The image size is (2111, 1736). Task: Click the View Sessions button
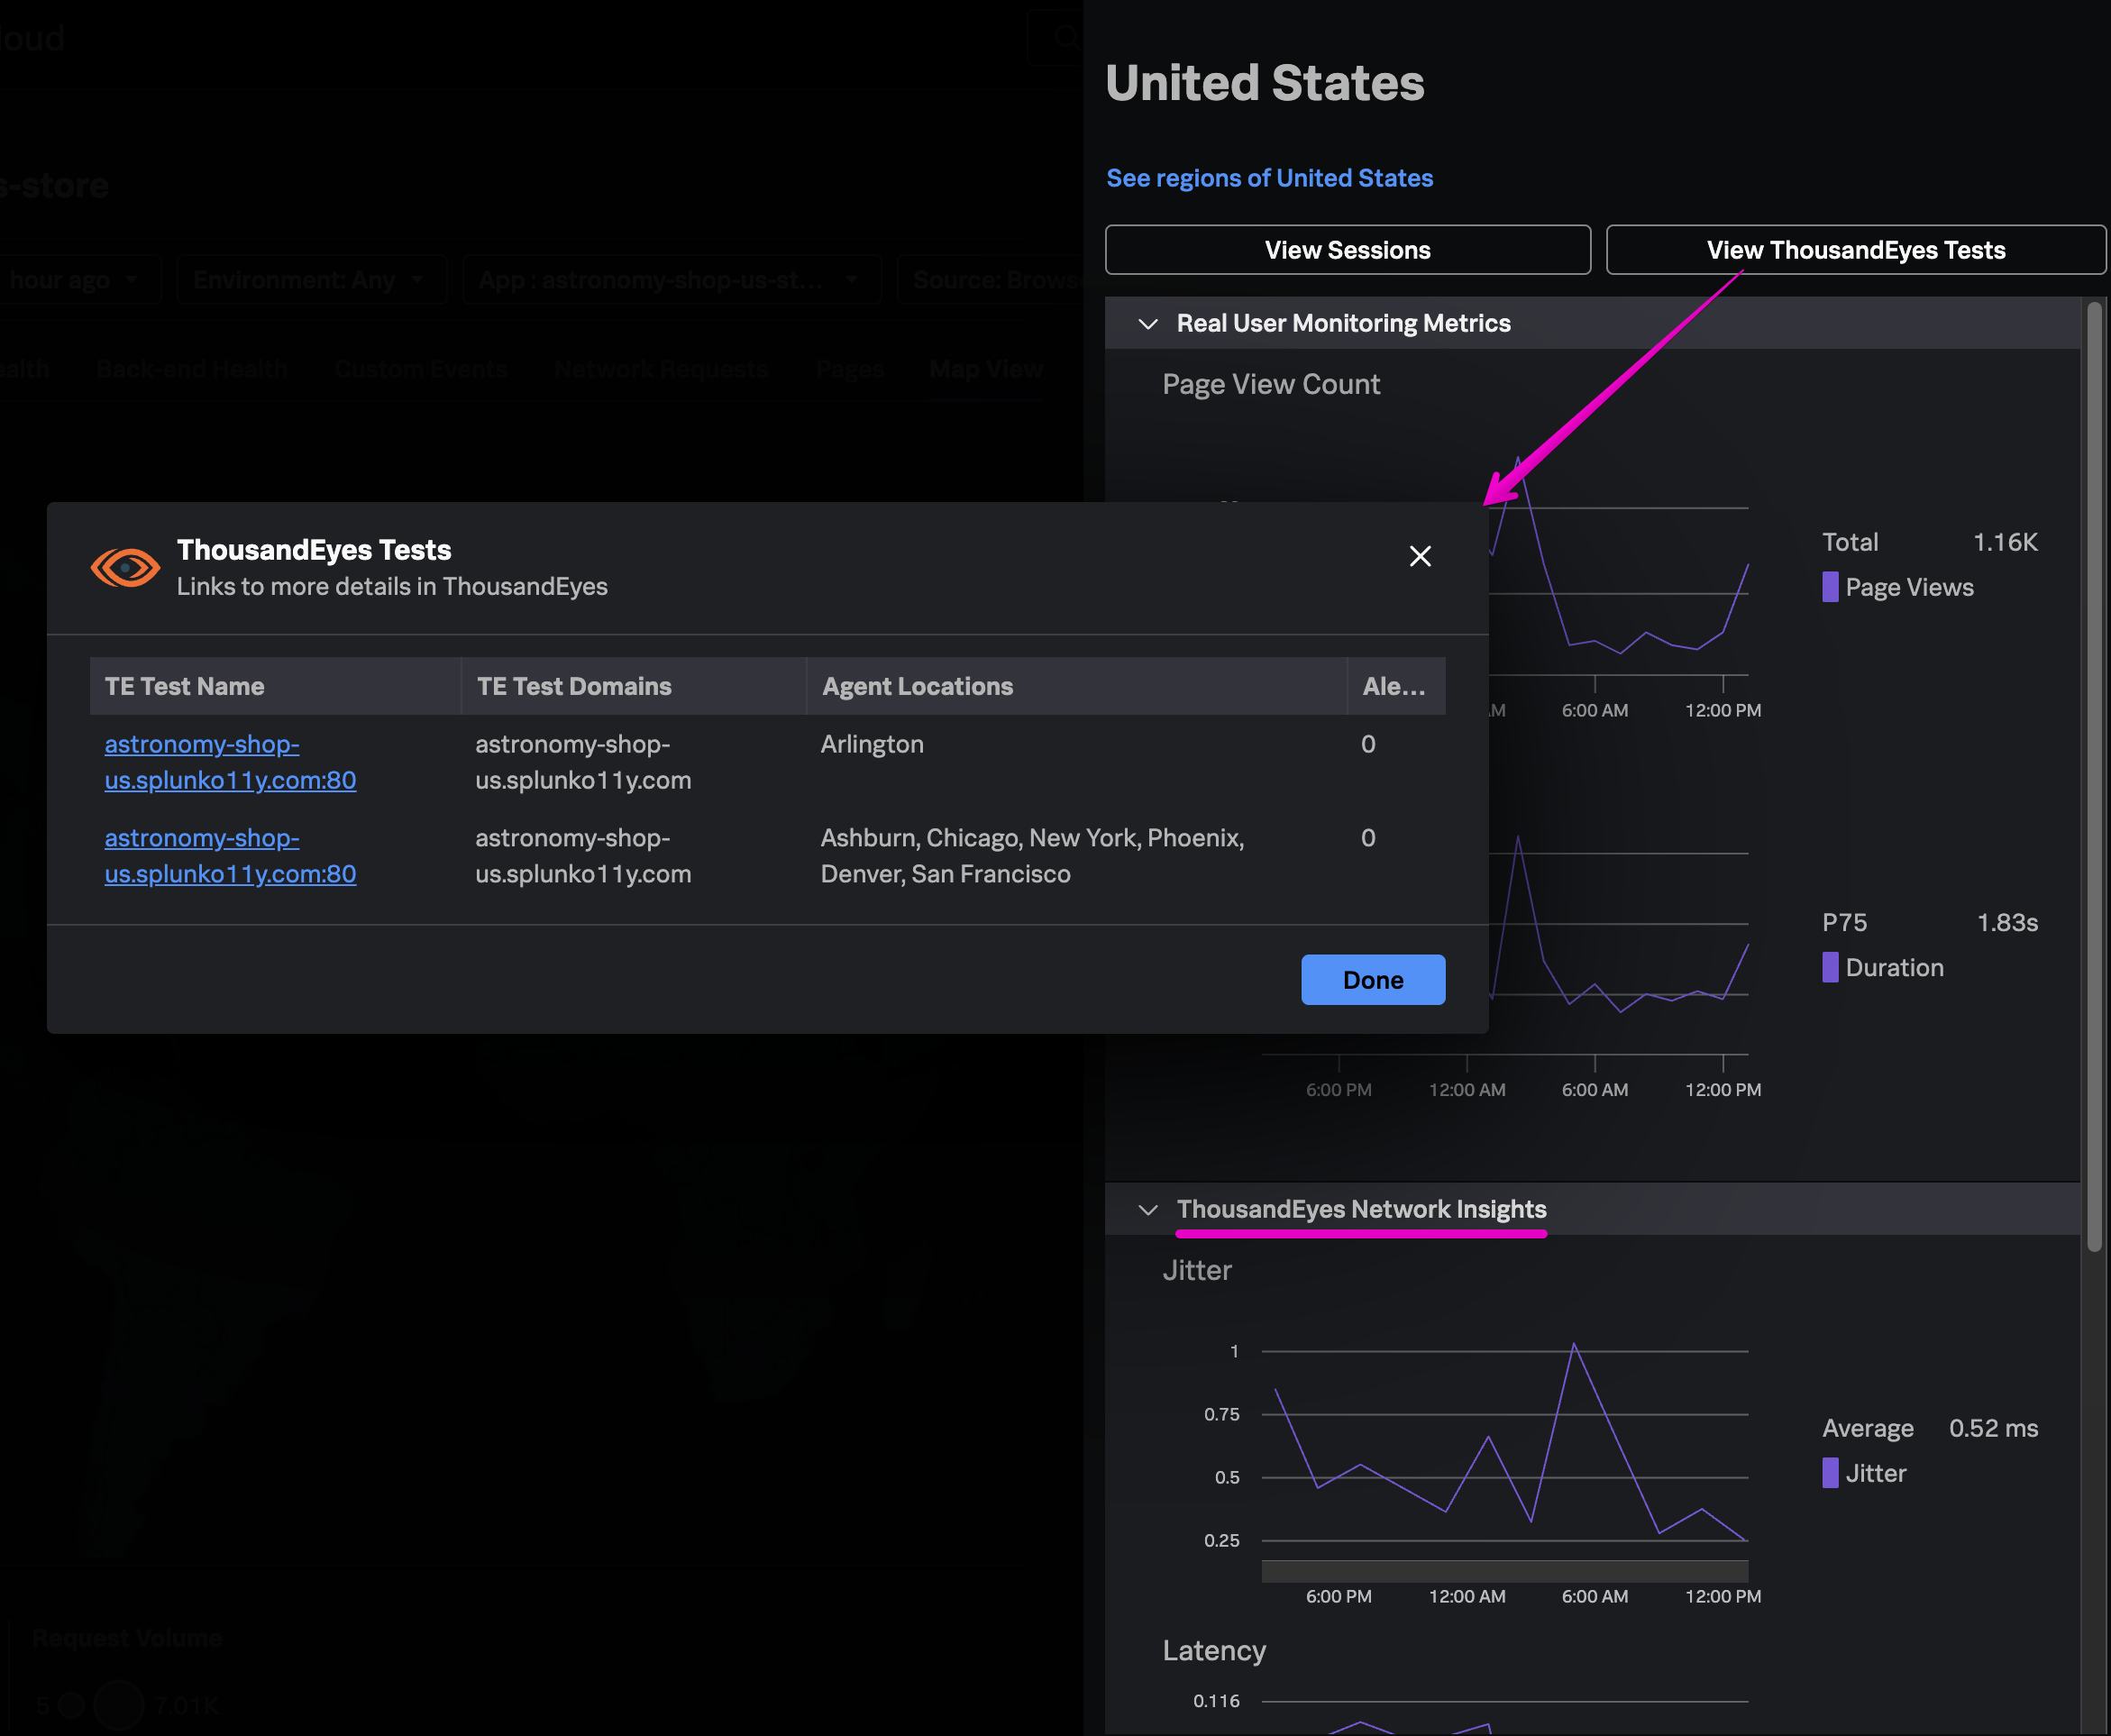1347,250
